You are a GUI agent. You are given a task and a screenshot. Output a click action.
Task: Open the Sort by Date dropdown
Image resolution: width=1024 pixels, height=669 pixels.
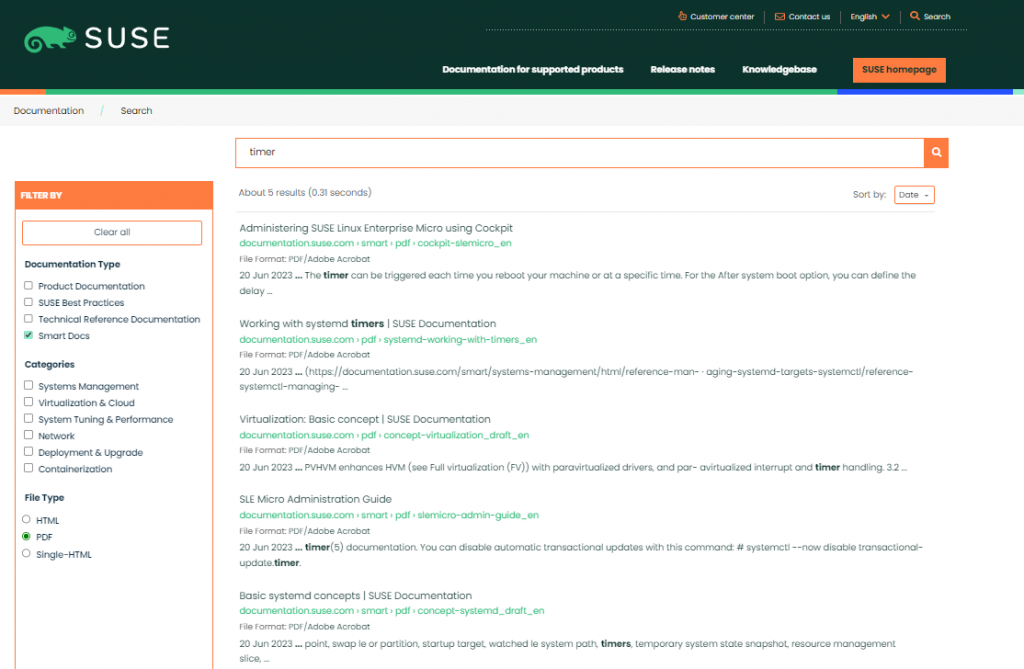point(914,195)
